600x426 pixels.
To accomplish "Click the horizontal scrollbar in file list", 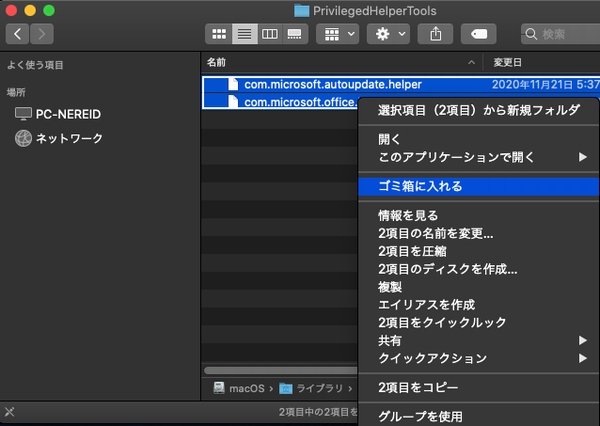I will [x=280, y=370].
